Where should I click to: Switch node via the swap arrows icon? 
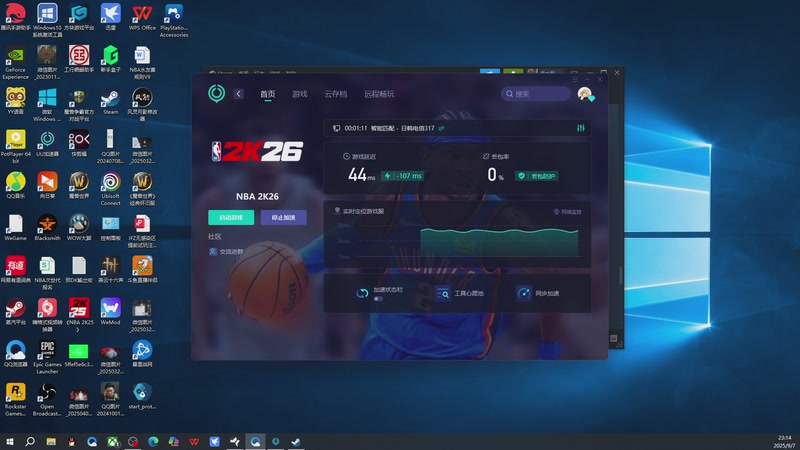pyautogui.click(x=441, y=128)
